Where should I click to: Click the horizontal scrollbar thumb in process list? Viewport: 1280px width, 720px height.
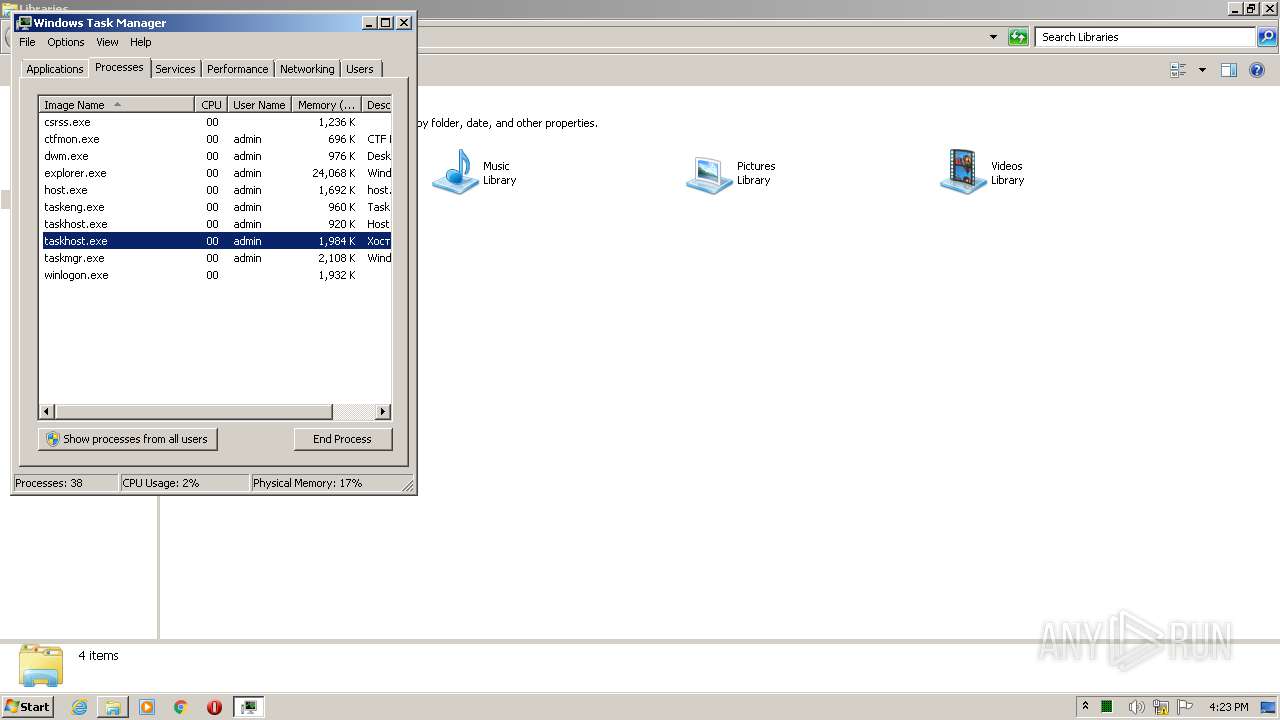tap(193, 411)
